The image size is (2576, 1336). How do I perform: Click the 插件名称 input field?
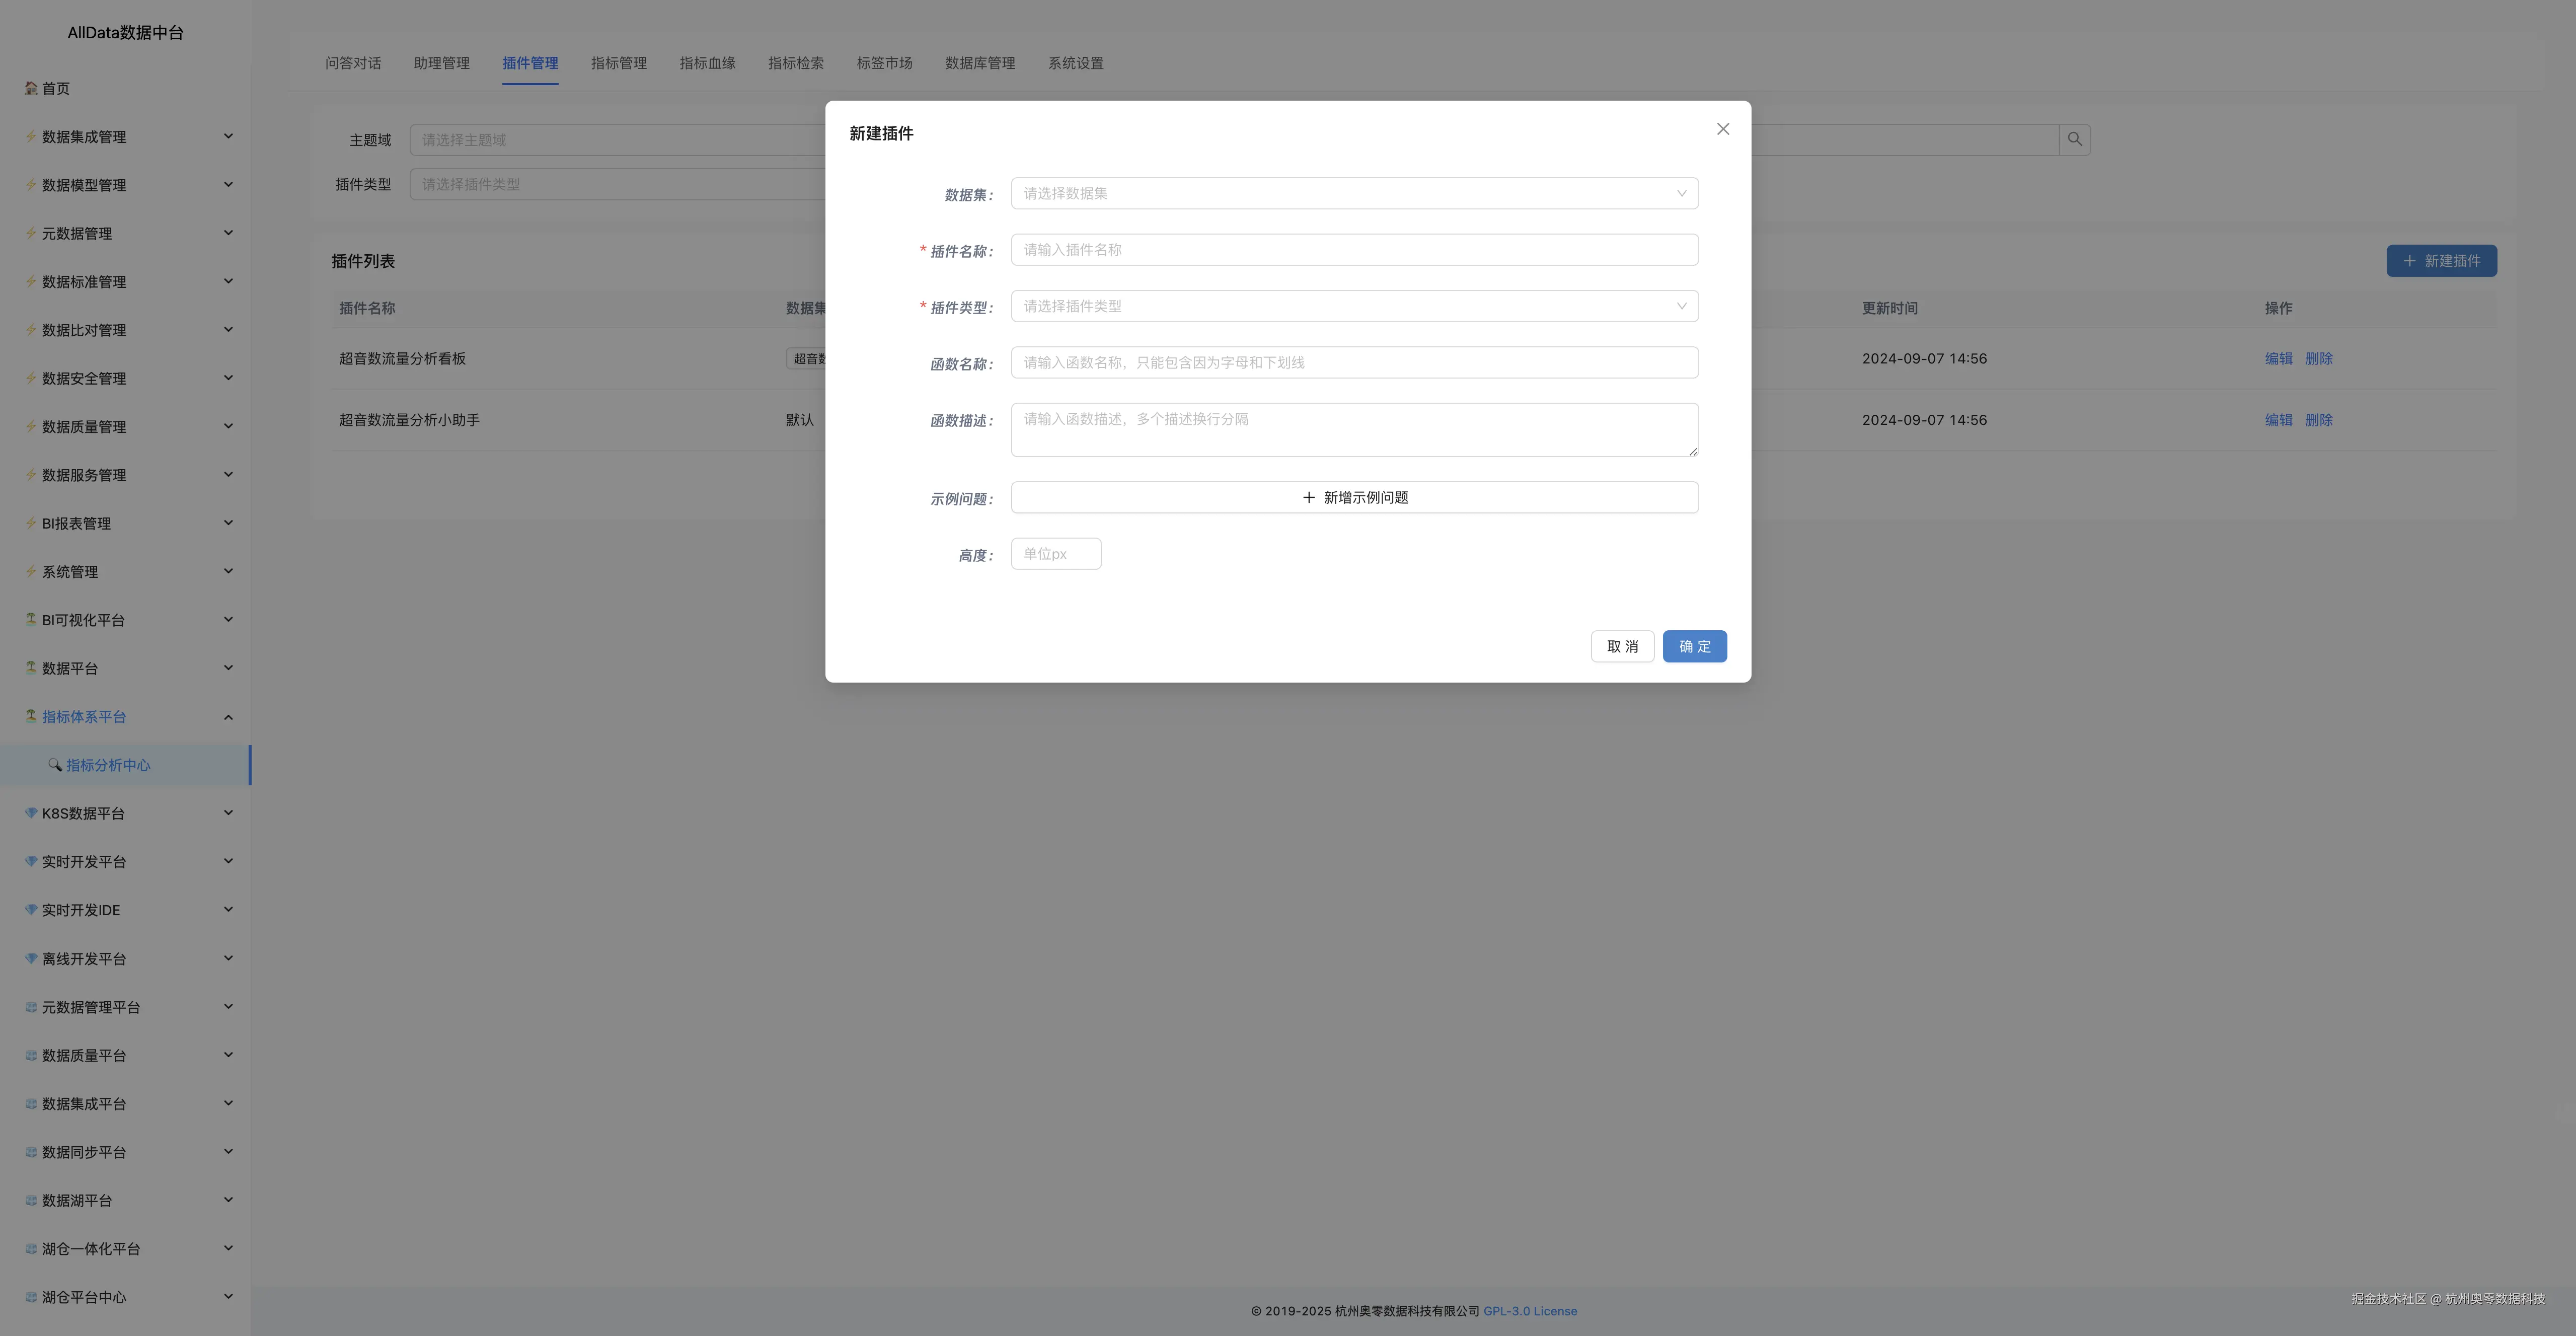tap(1353, 250)
